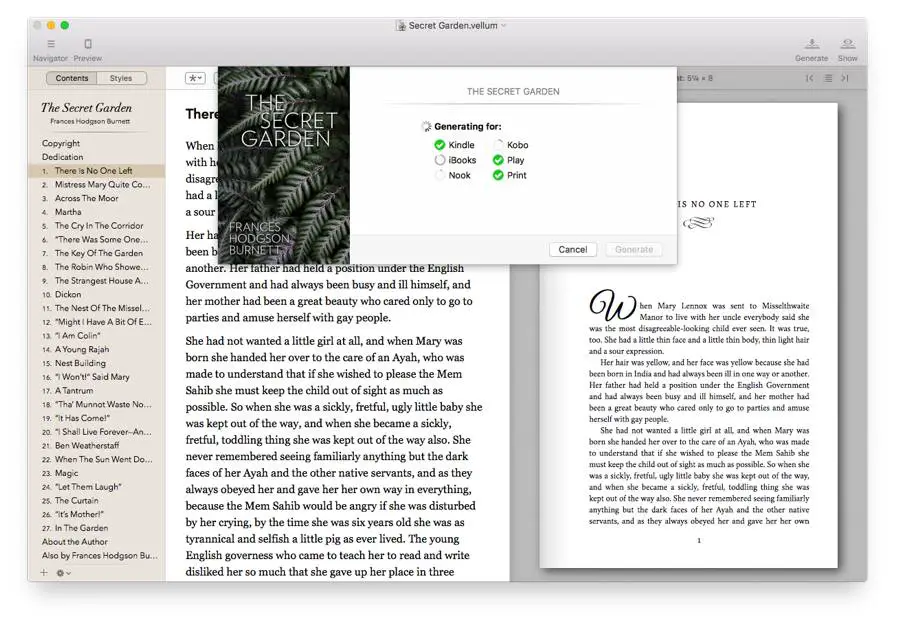Open chapter 'The Robin Who Showe...'
The width and height of the screenshot is (900, 630).
tap(96, 267)
